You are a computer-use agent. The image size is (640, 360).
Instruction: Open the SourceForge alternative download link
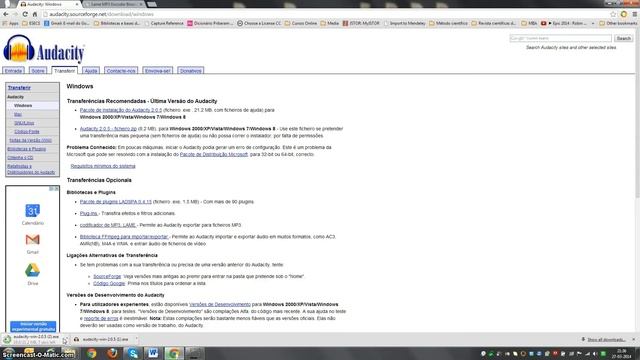point(107,276)
